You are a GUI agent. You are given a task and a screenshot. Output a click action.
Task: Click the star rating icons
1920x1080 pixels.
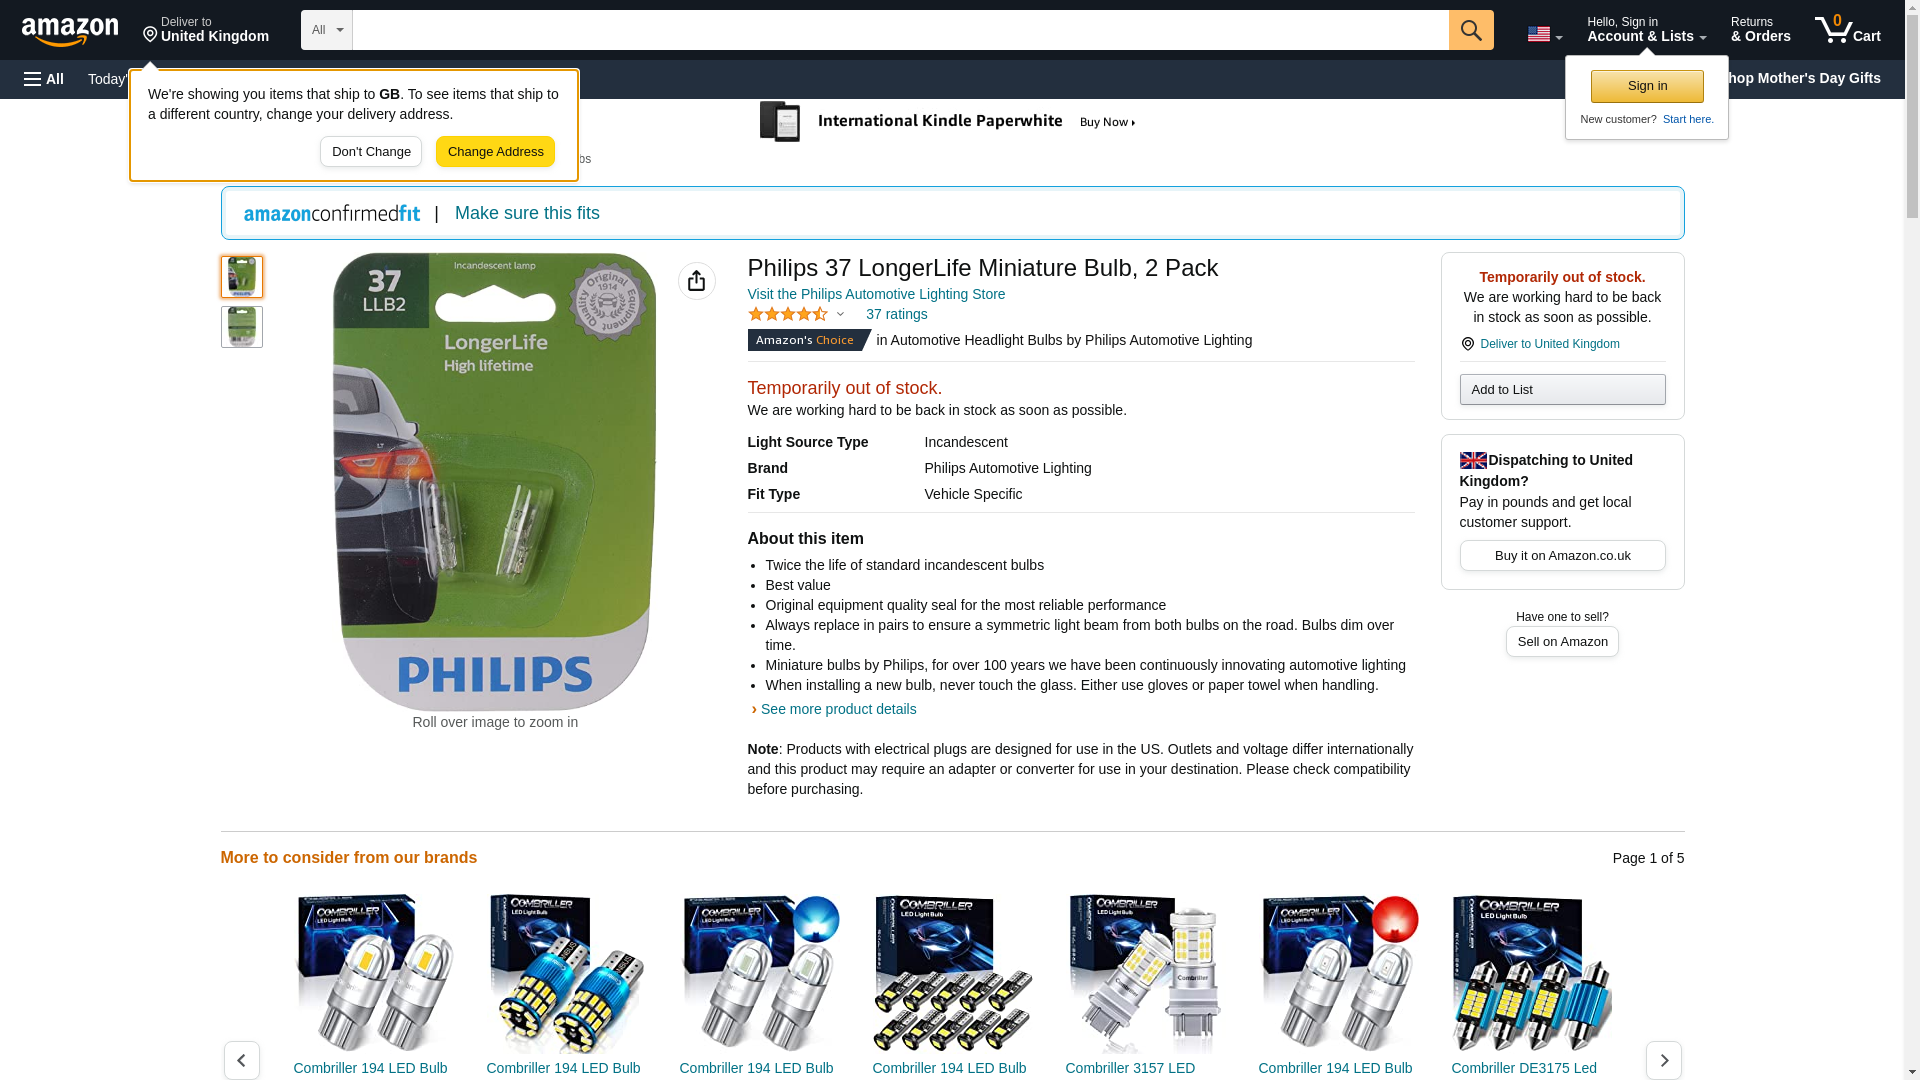point(788,314)
